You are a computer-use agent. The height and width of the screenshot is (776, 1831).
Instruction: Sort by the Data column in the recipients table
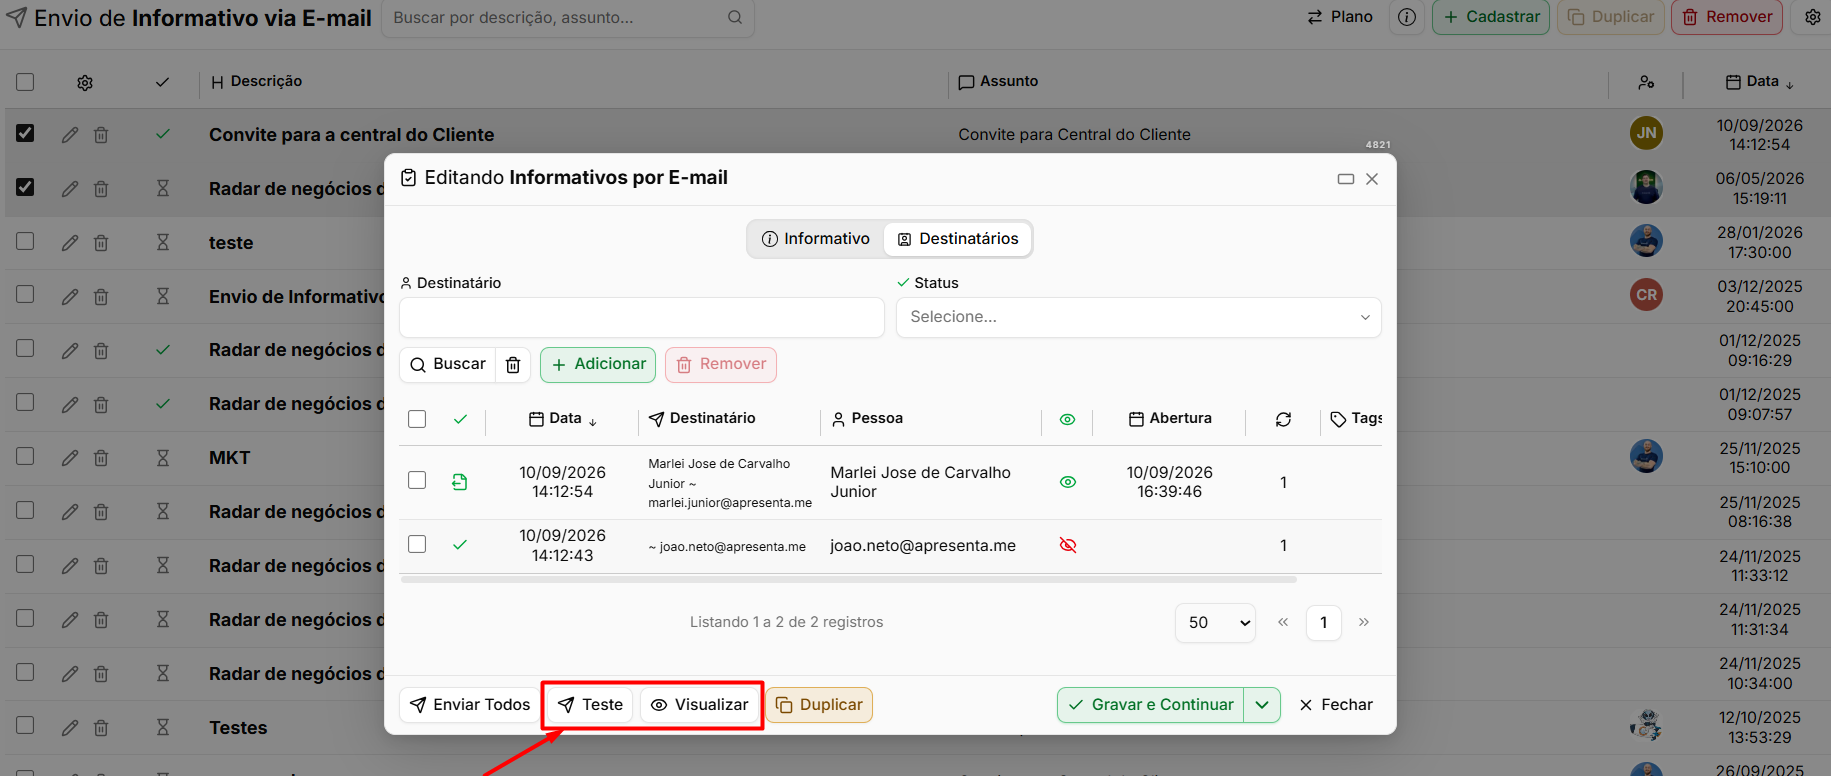pyautogui.click(x=563, y=419)
